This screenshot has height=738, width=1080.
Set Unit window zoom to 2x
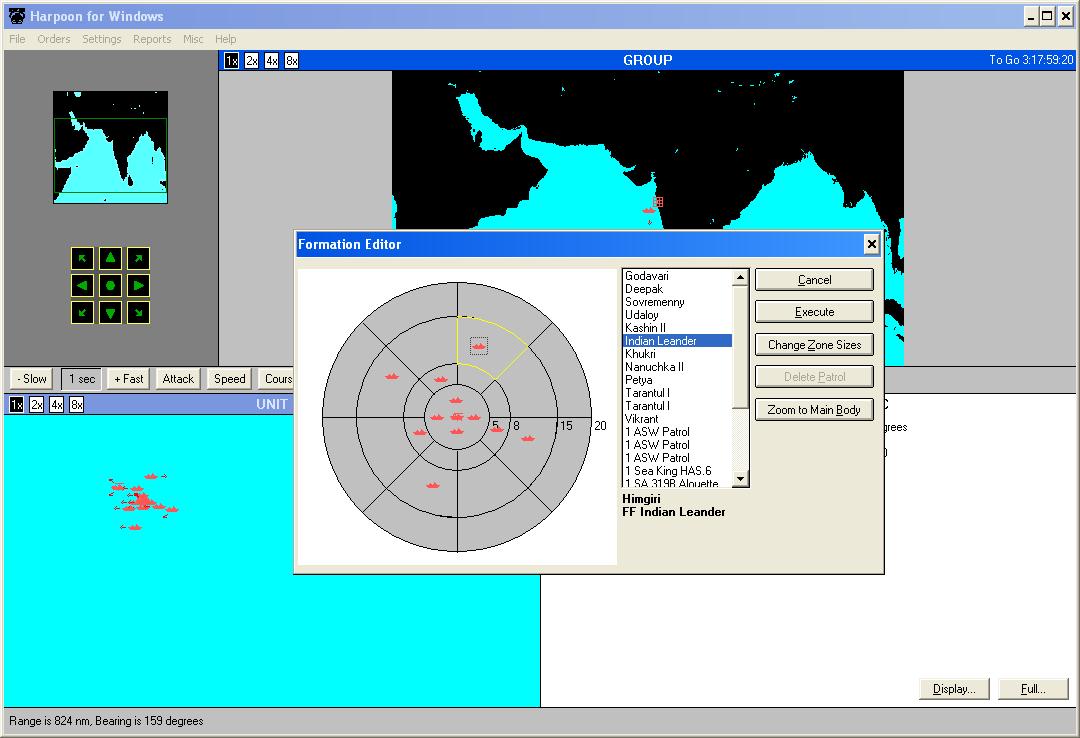pos(37,404)
